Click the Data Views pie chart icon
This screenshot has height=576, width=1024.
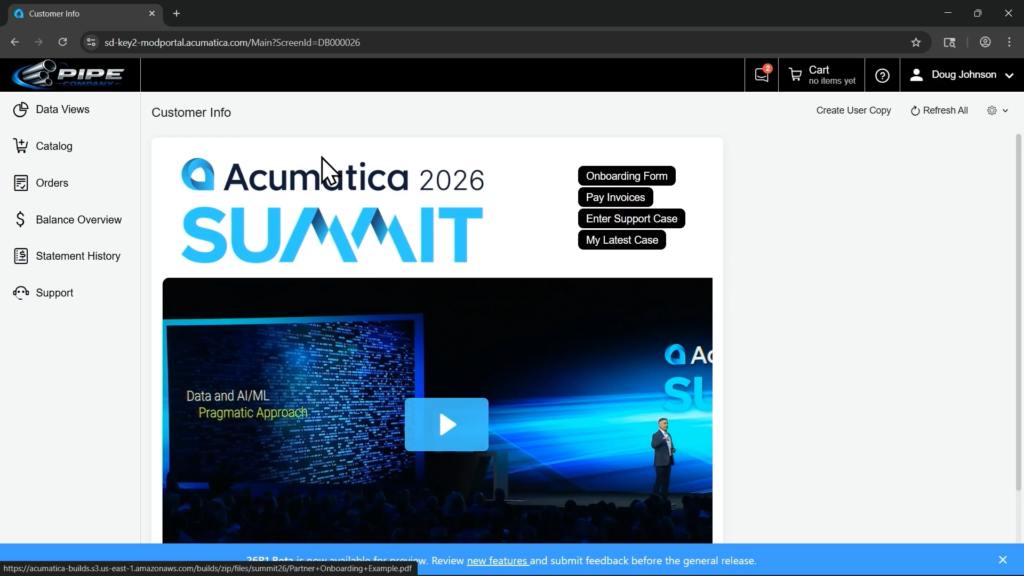pyautogui.click(x=20, y=110)
